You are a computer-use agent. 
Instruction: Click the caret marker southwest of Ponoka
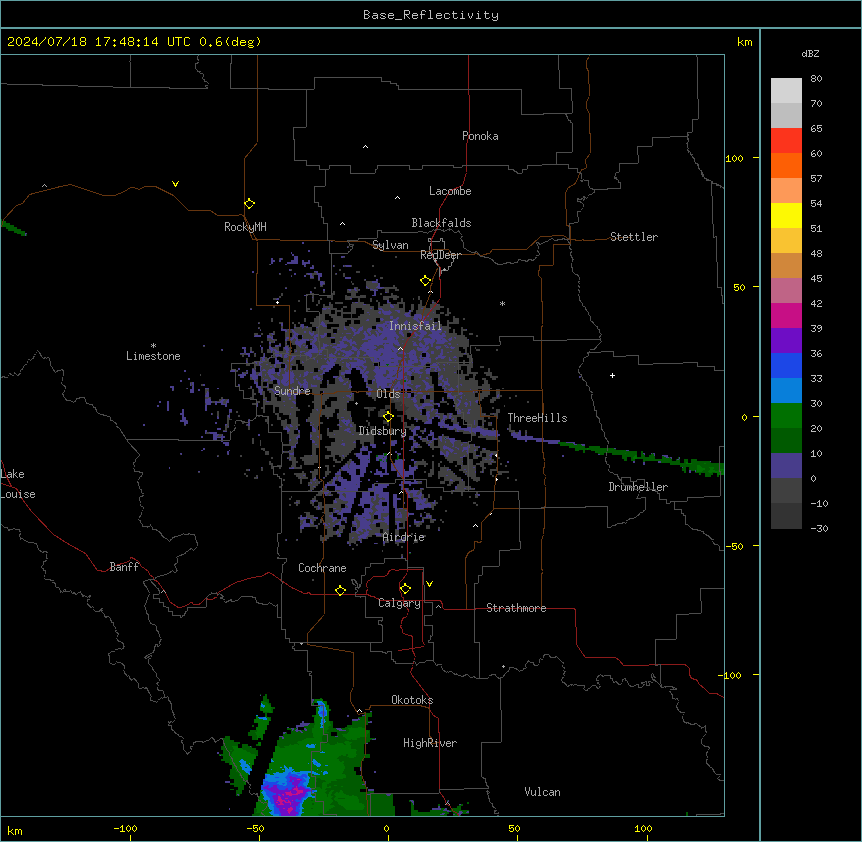(x=365, y=147)
